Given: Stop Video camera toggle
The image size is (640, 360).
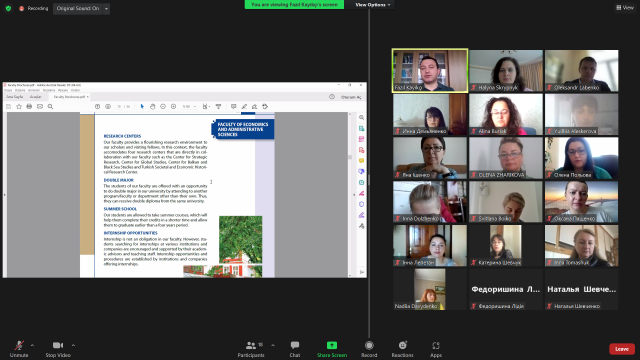Looking at the screenshot, I should coord(58,349).
